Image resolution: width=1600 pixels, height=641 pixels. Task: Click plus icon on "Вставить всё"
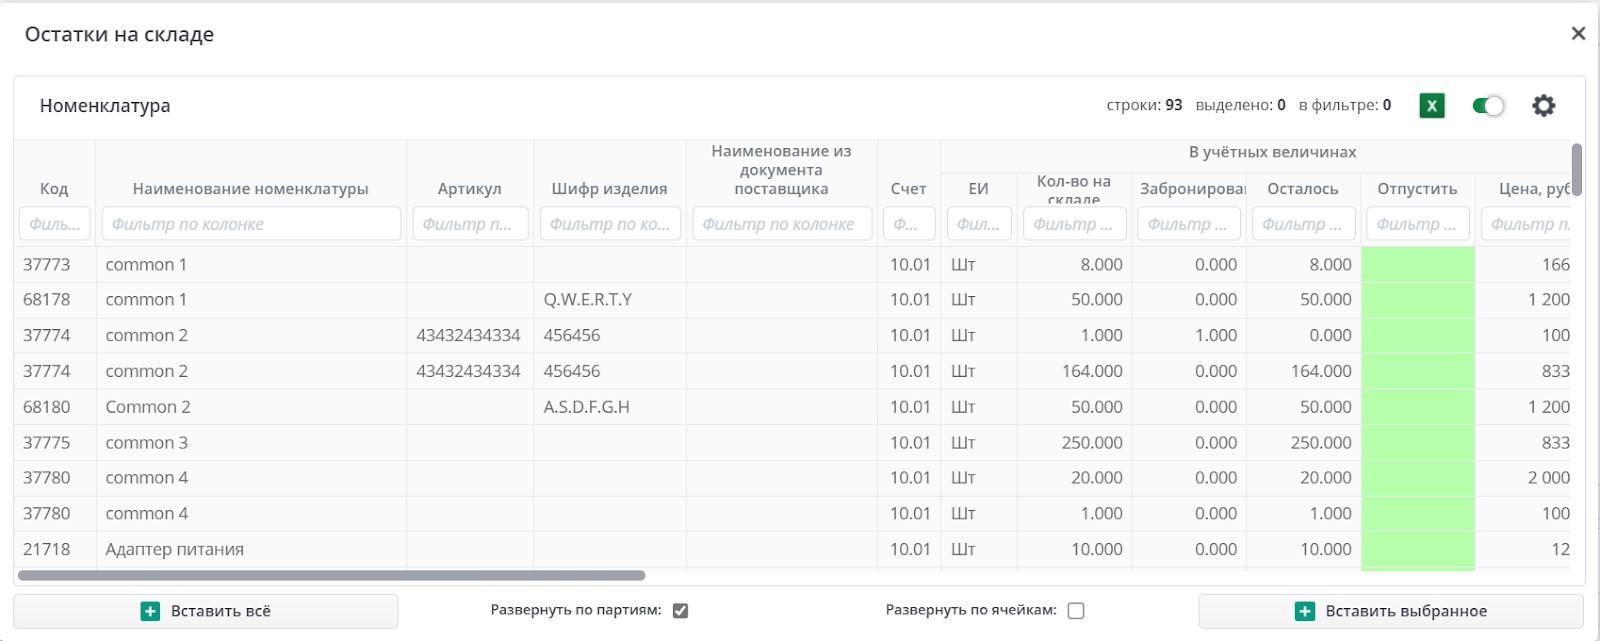click(x=151, y=611)
